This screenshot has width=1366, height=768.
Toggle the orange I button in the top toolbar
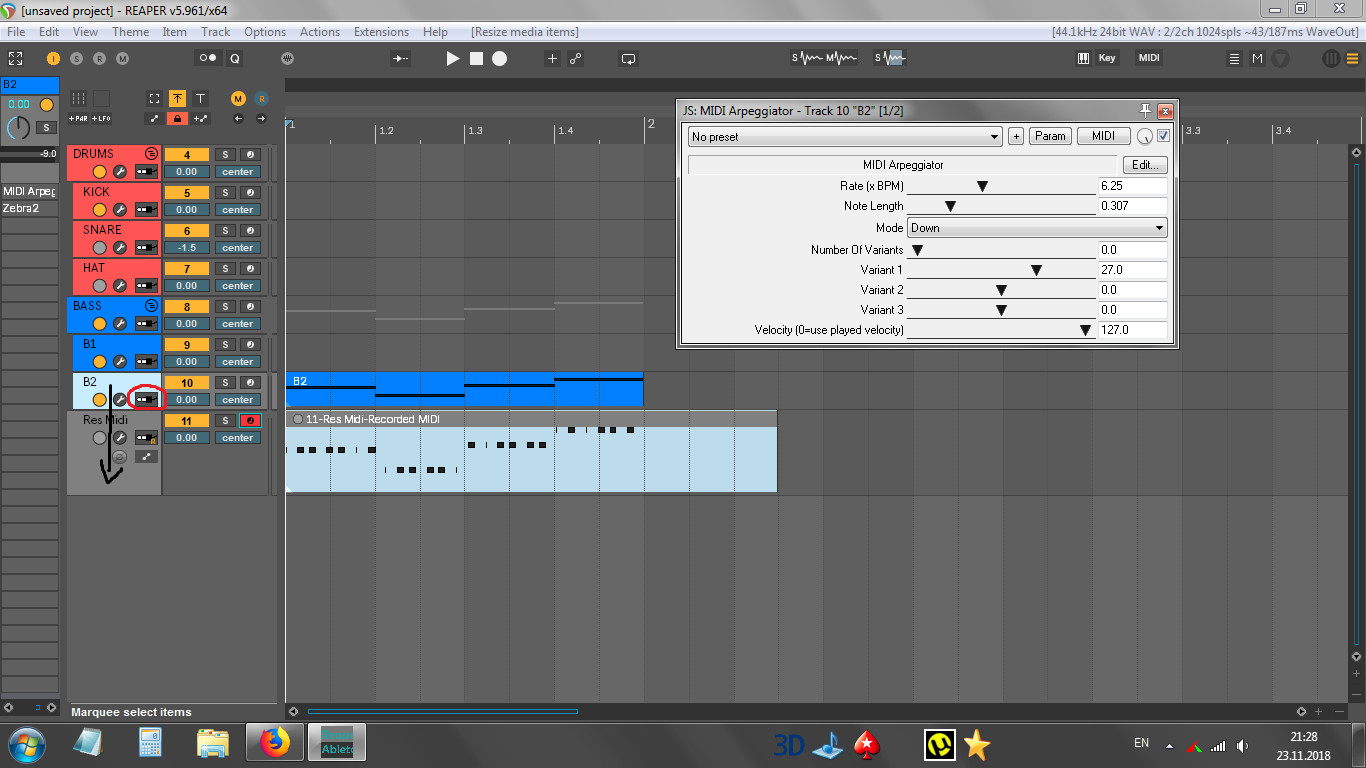tap(53, 59)
